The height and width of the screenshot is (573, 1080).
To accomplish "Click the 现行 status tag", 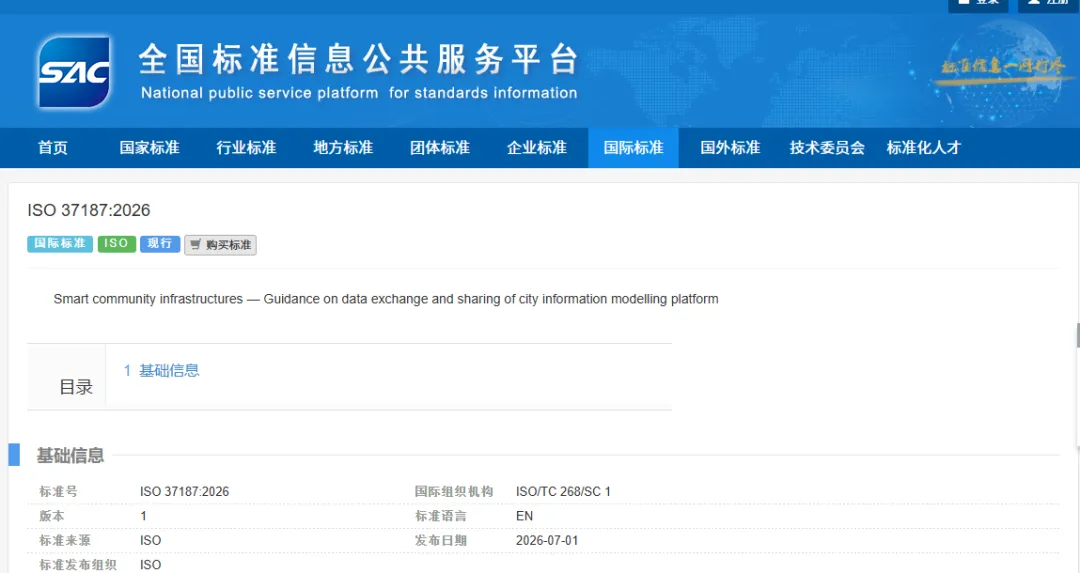I will [160, 244].
